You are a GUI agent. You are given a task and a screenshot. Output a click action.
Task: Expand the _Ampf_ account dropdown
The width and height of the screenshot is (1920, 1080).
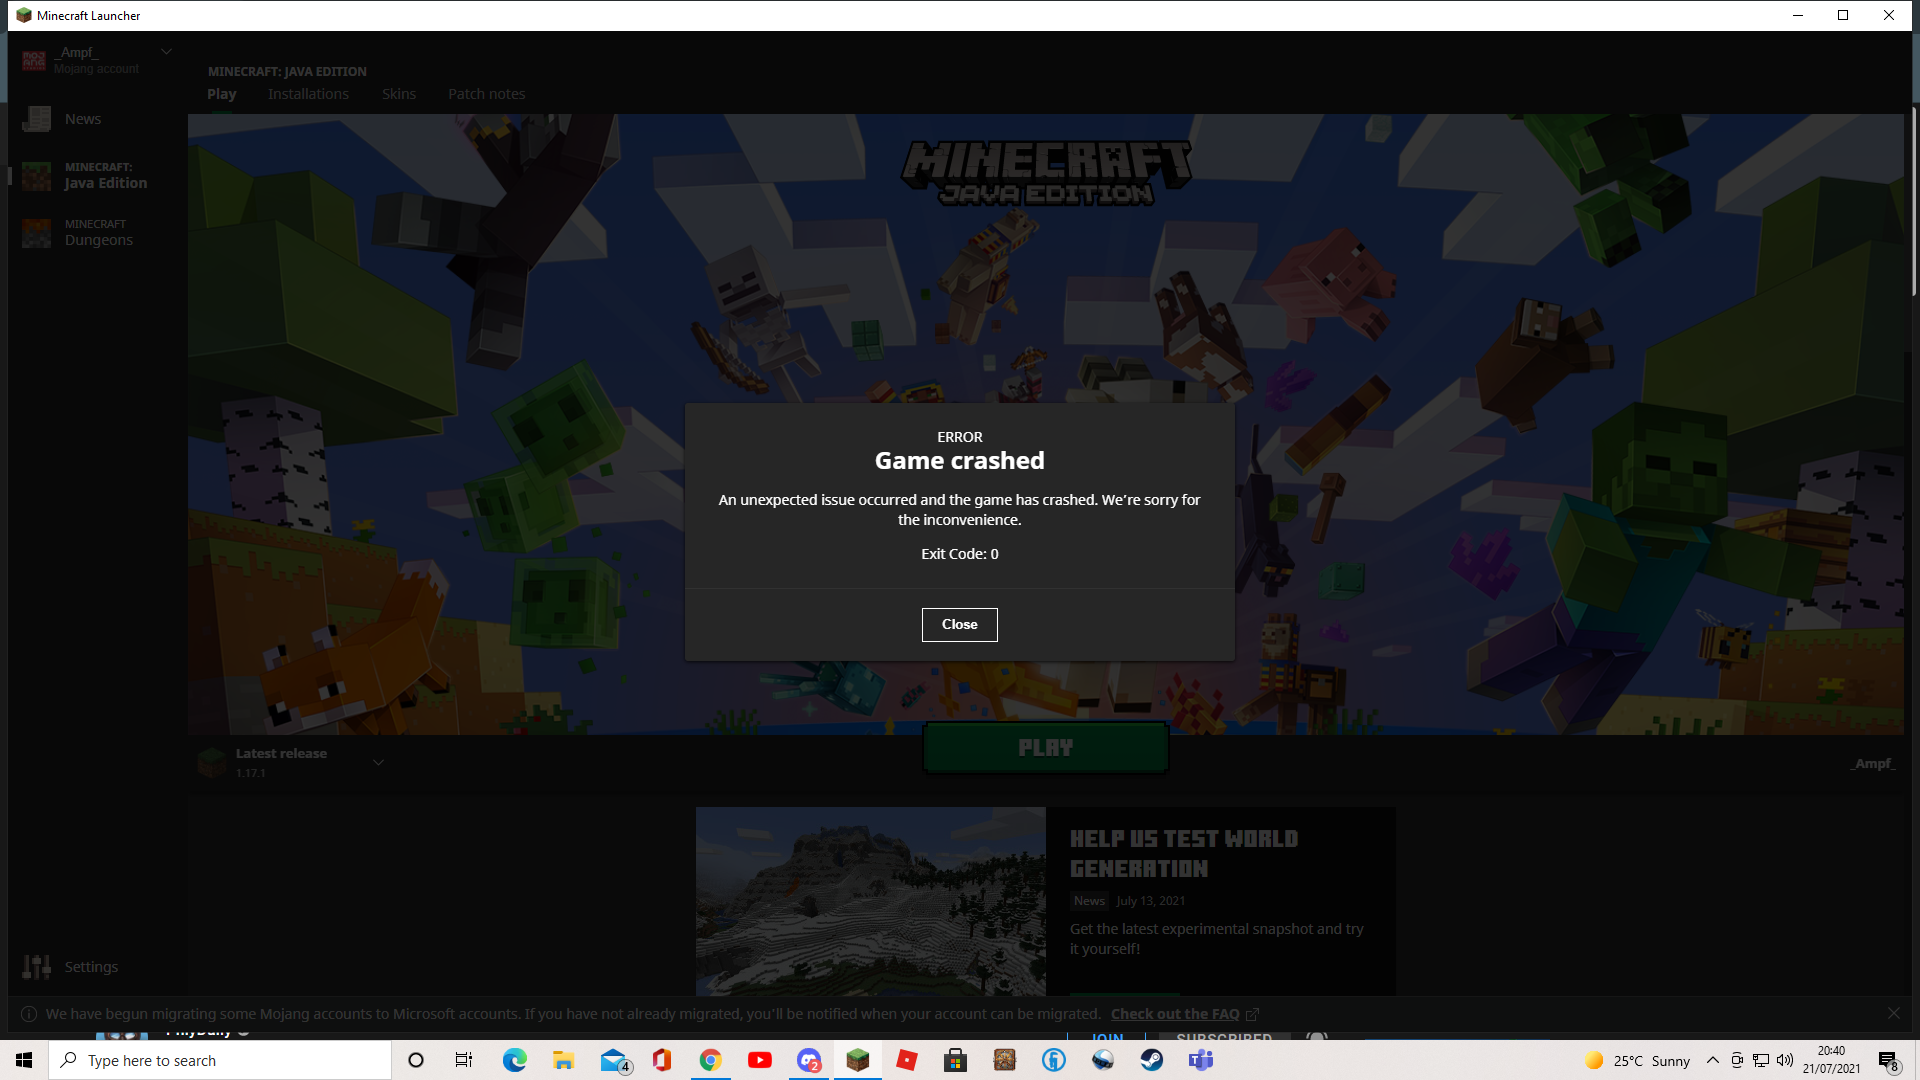(166, 52)
